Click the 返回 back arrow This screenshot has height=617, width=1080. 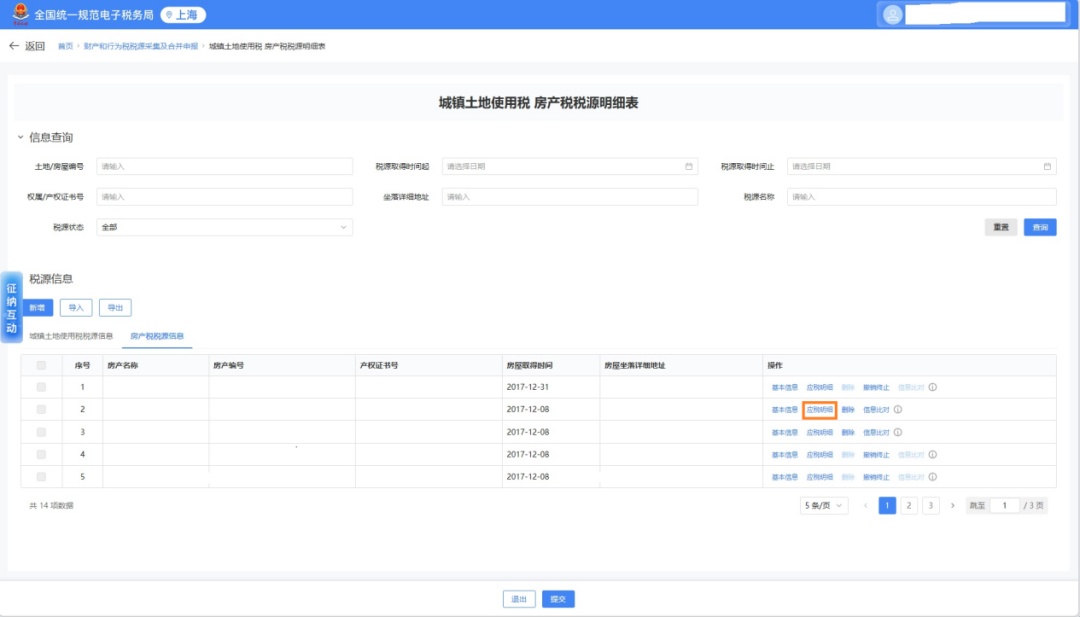pos(14,46)
